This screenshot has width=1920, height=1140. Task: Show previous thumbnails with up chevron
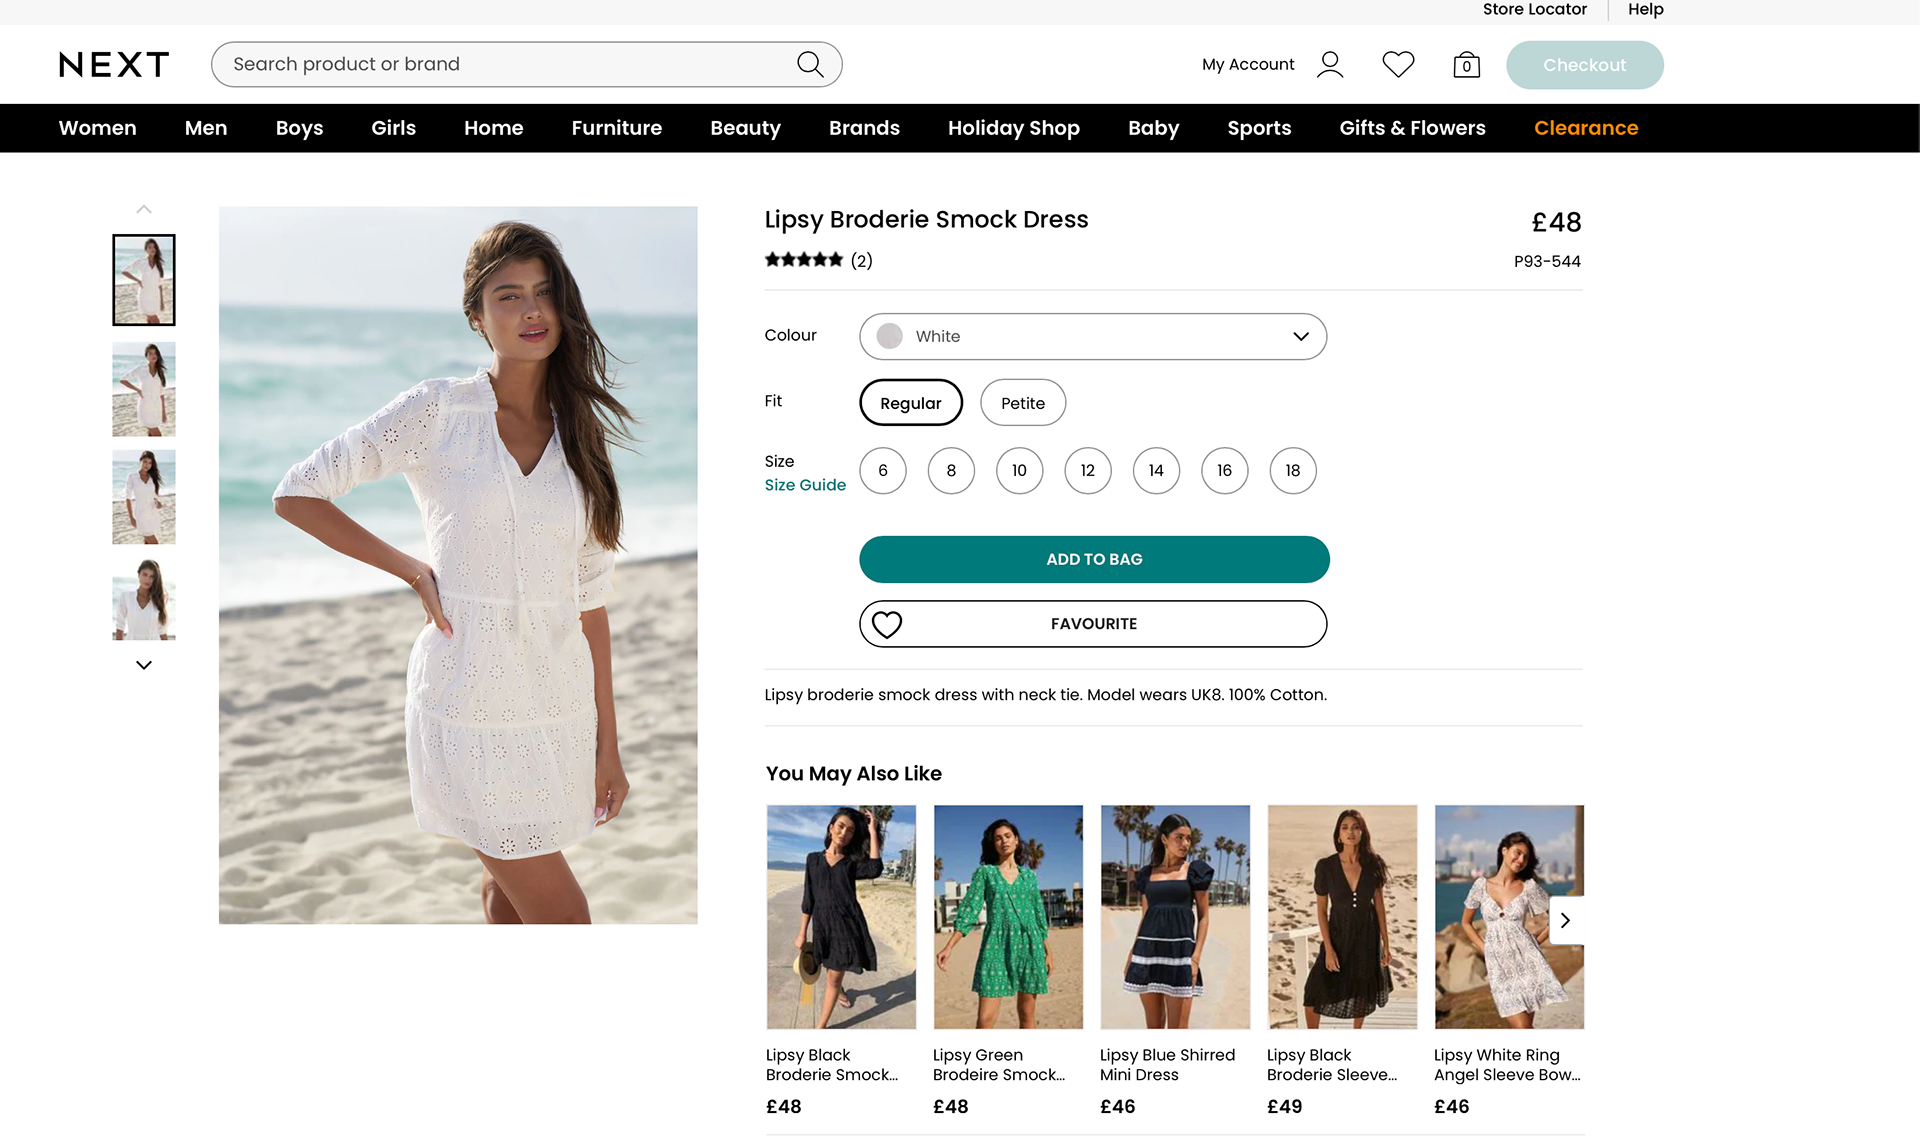144,209
